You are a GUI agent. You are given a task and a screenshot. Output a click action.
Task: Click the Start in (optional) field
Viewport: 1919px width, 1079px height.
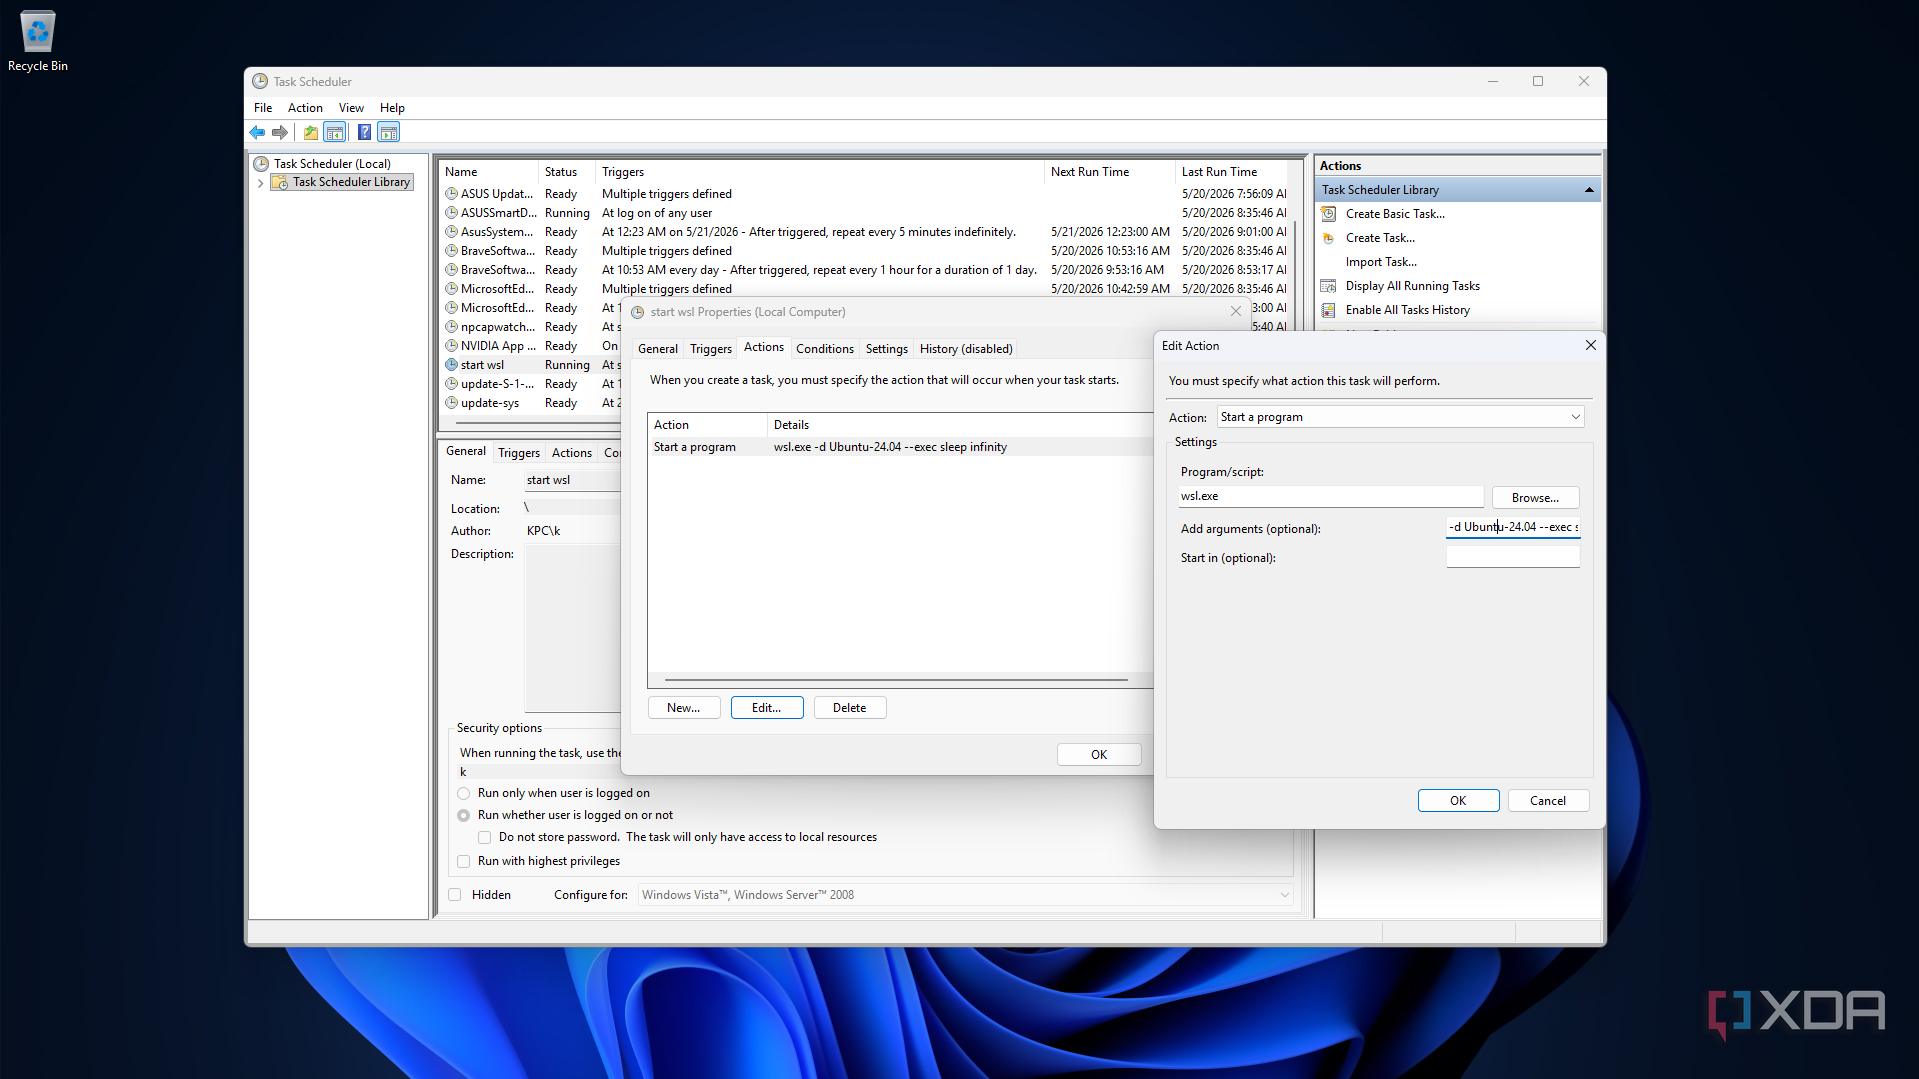[1513, 557]
